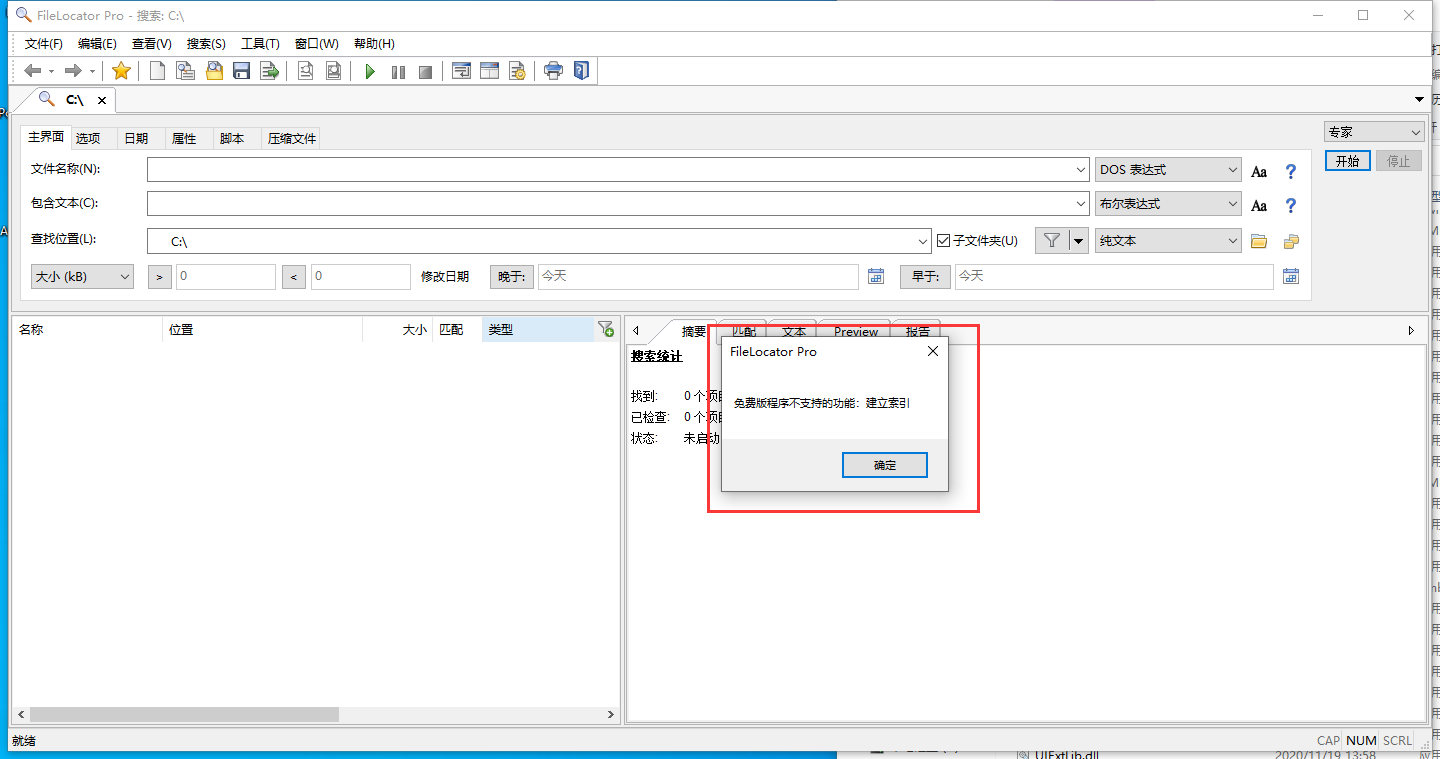This screenshot has height=759, width=1440.
Task: Close the C:\ search tab
Action: 102,100
